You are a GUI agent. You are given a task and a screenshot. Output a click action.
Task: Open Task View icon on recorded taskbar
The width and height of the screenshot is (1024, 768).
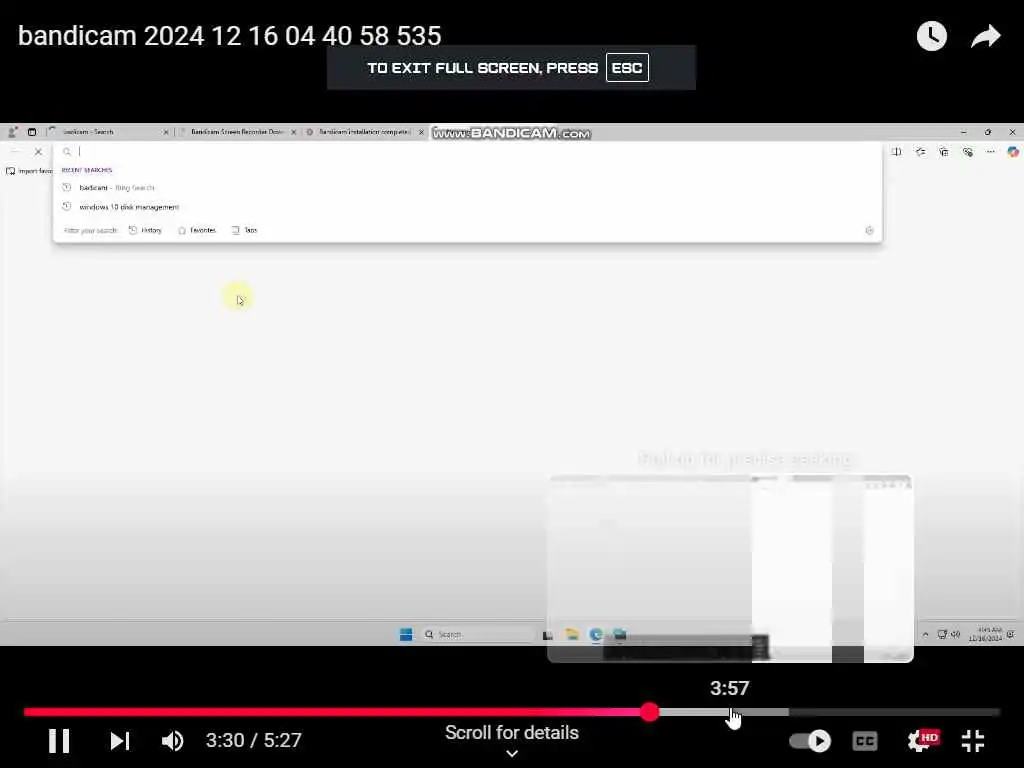pyautogui.click(x=548, y=635)
